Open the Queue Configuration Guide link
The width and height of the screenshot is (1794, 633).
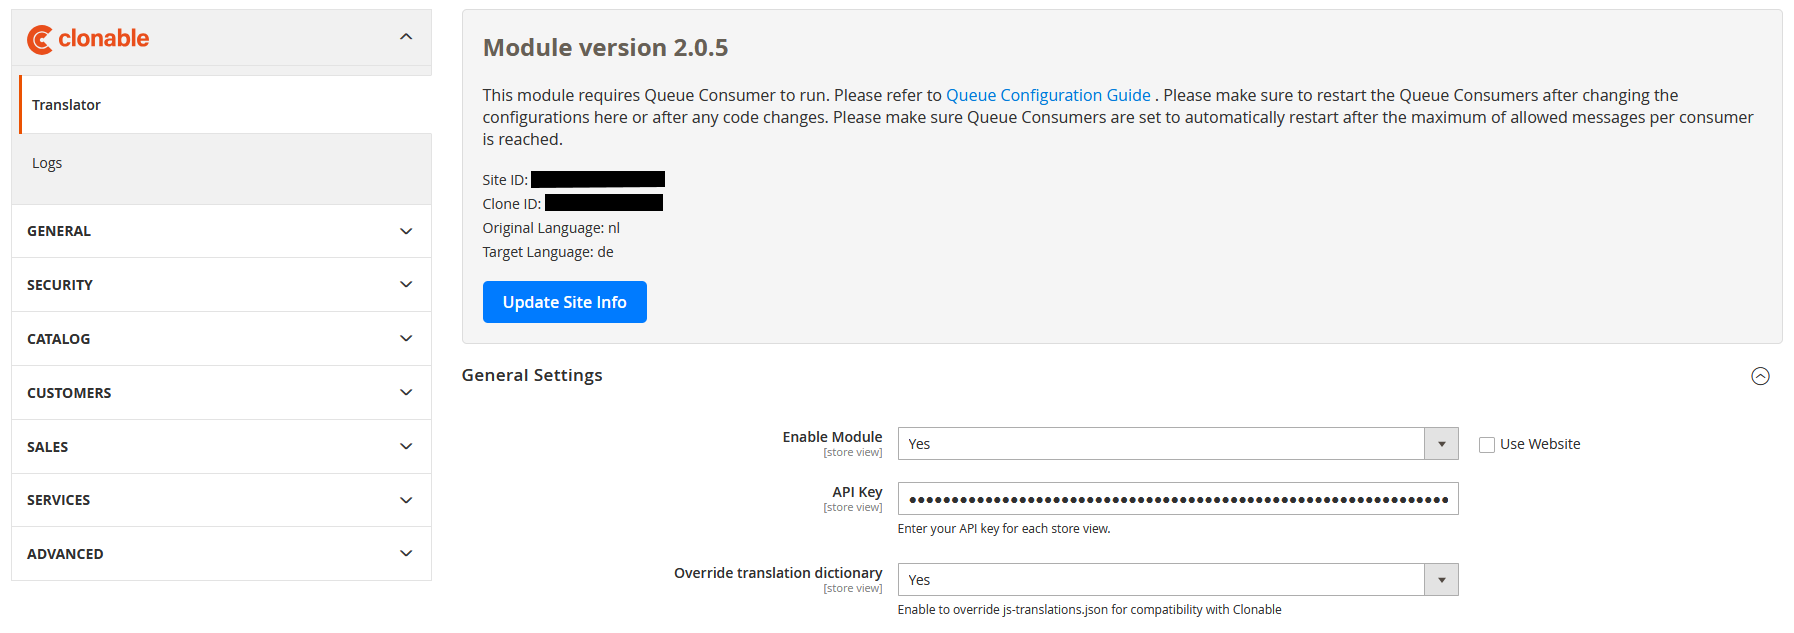(1048, 95)
